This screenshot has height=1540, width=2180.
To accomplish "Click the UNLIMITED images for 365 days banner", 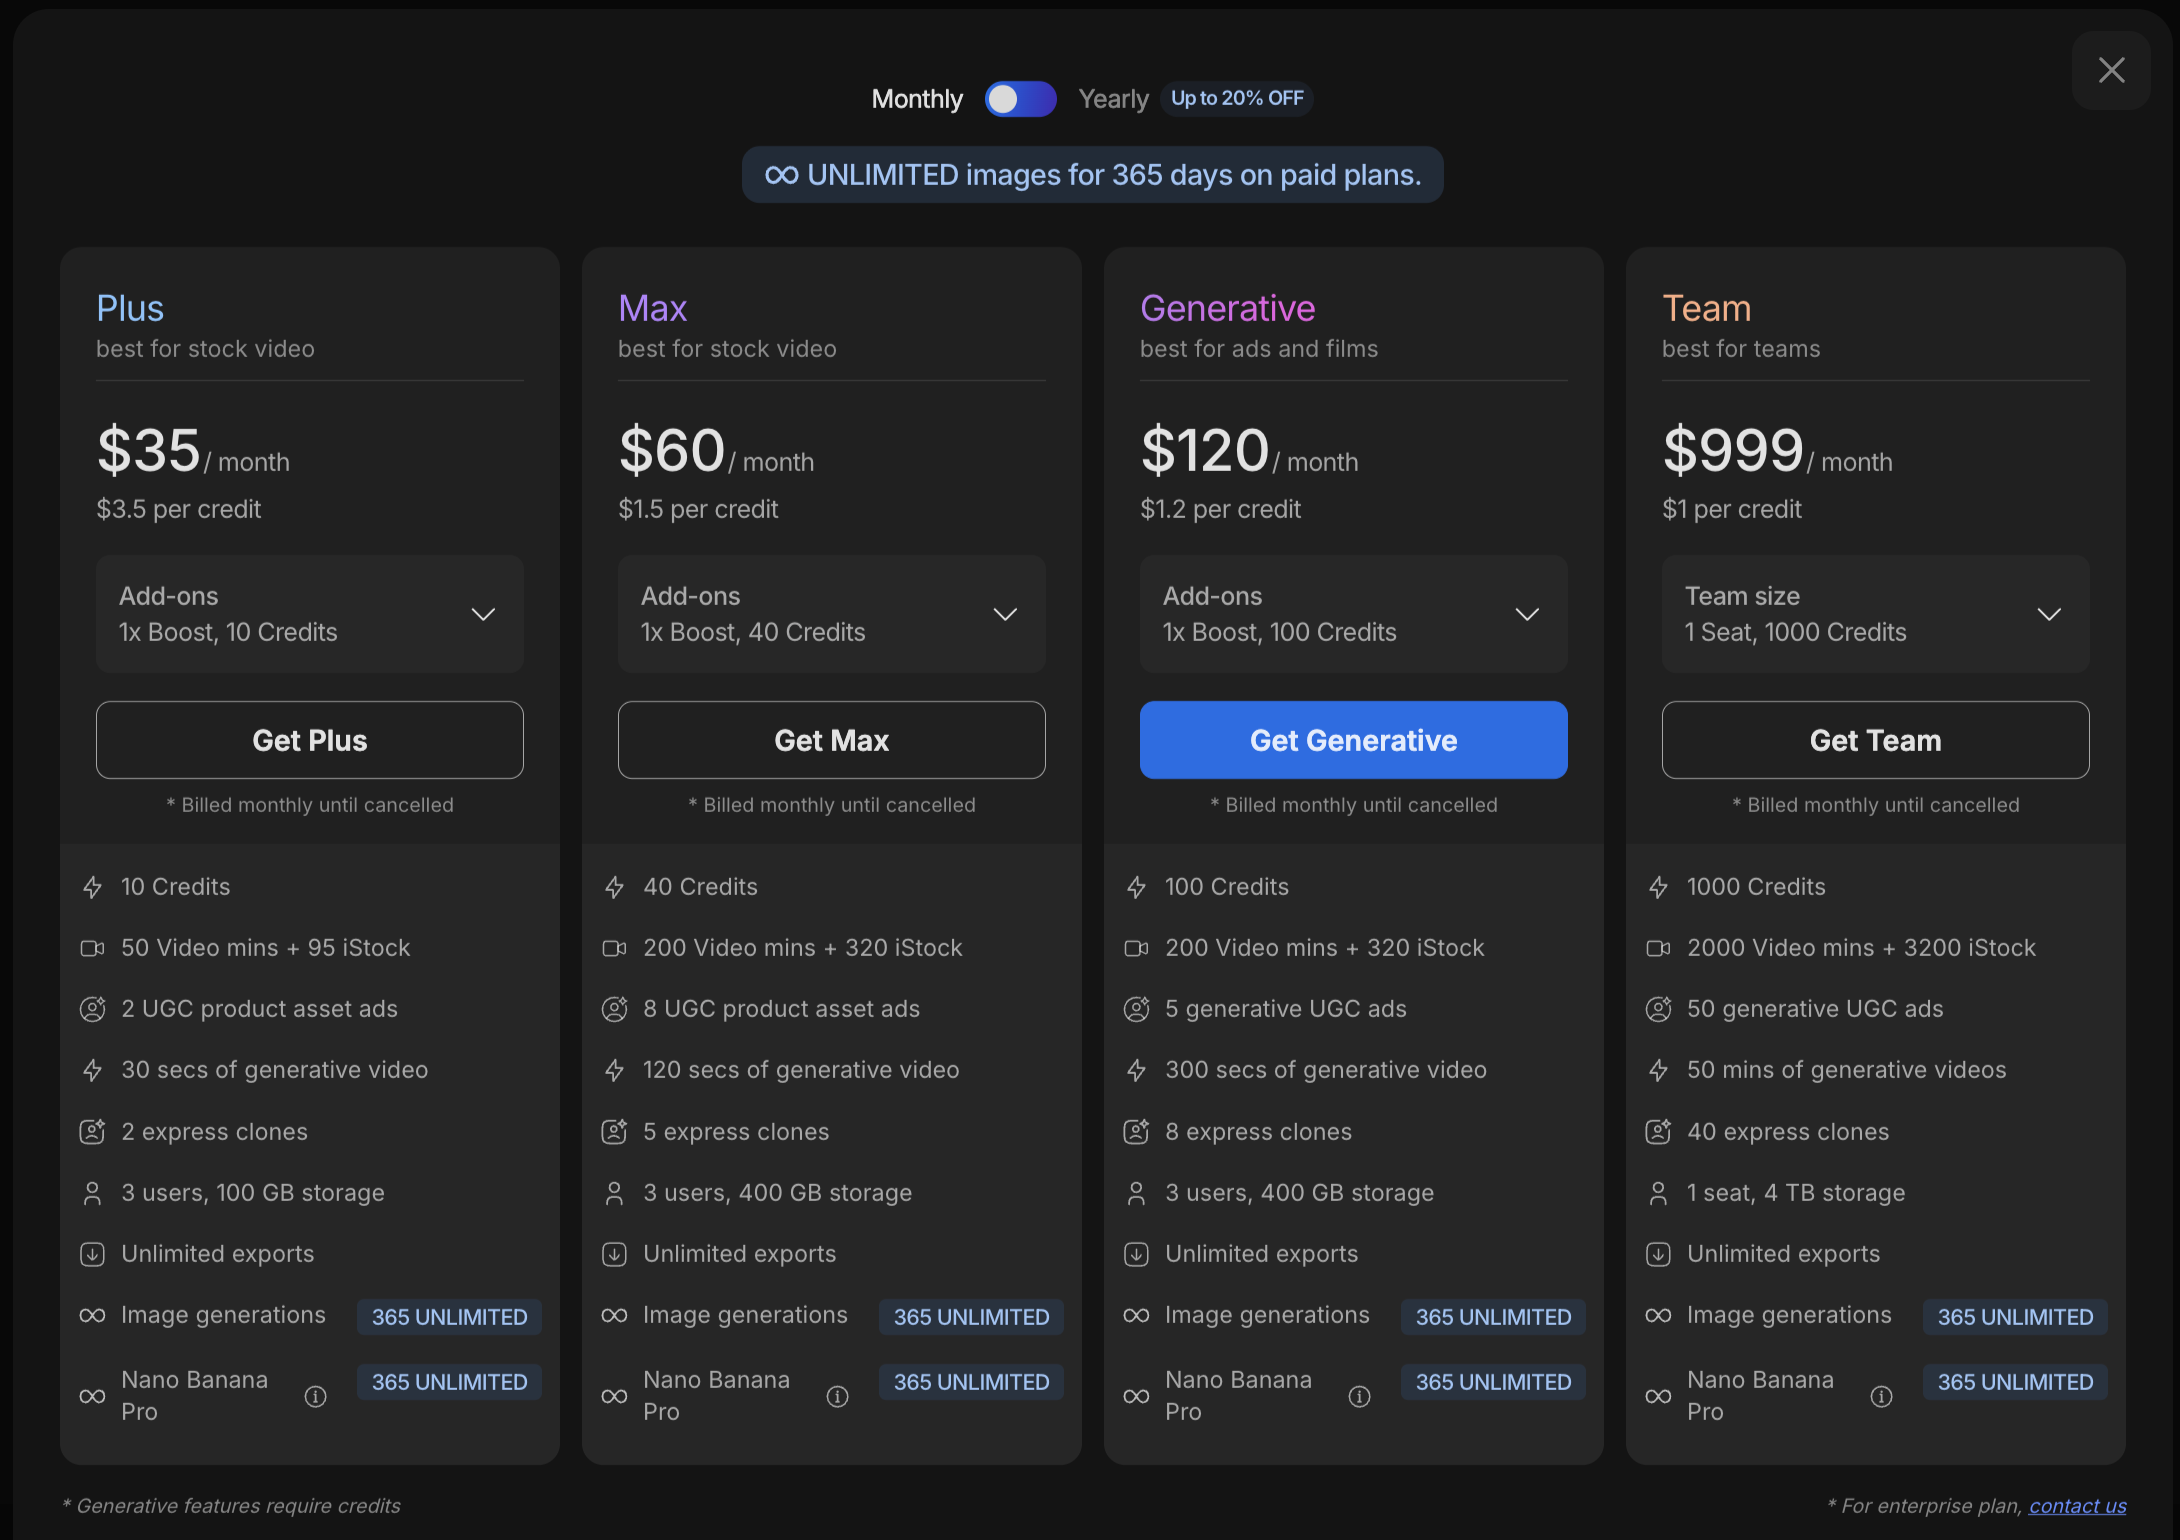I will point(1092,175).
